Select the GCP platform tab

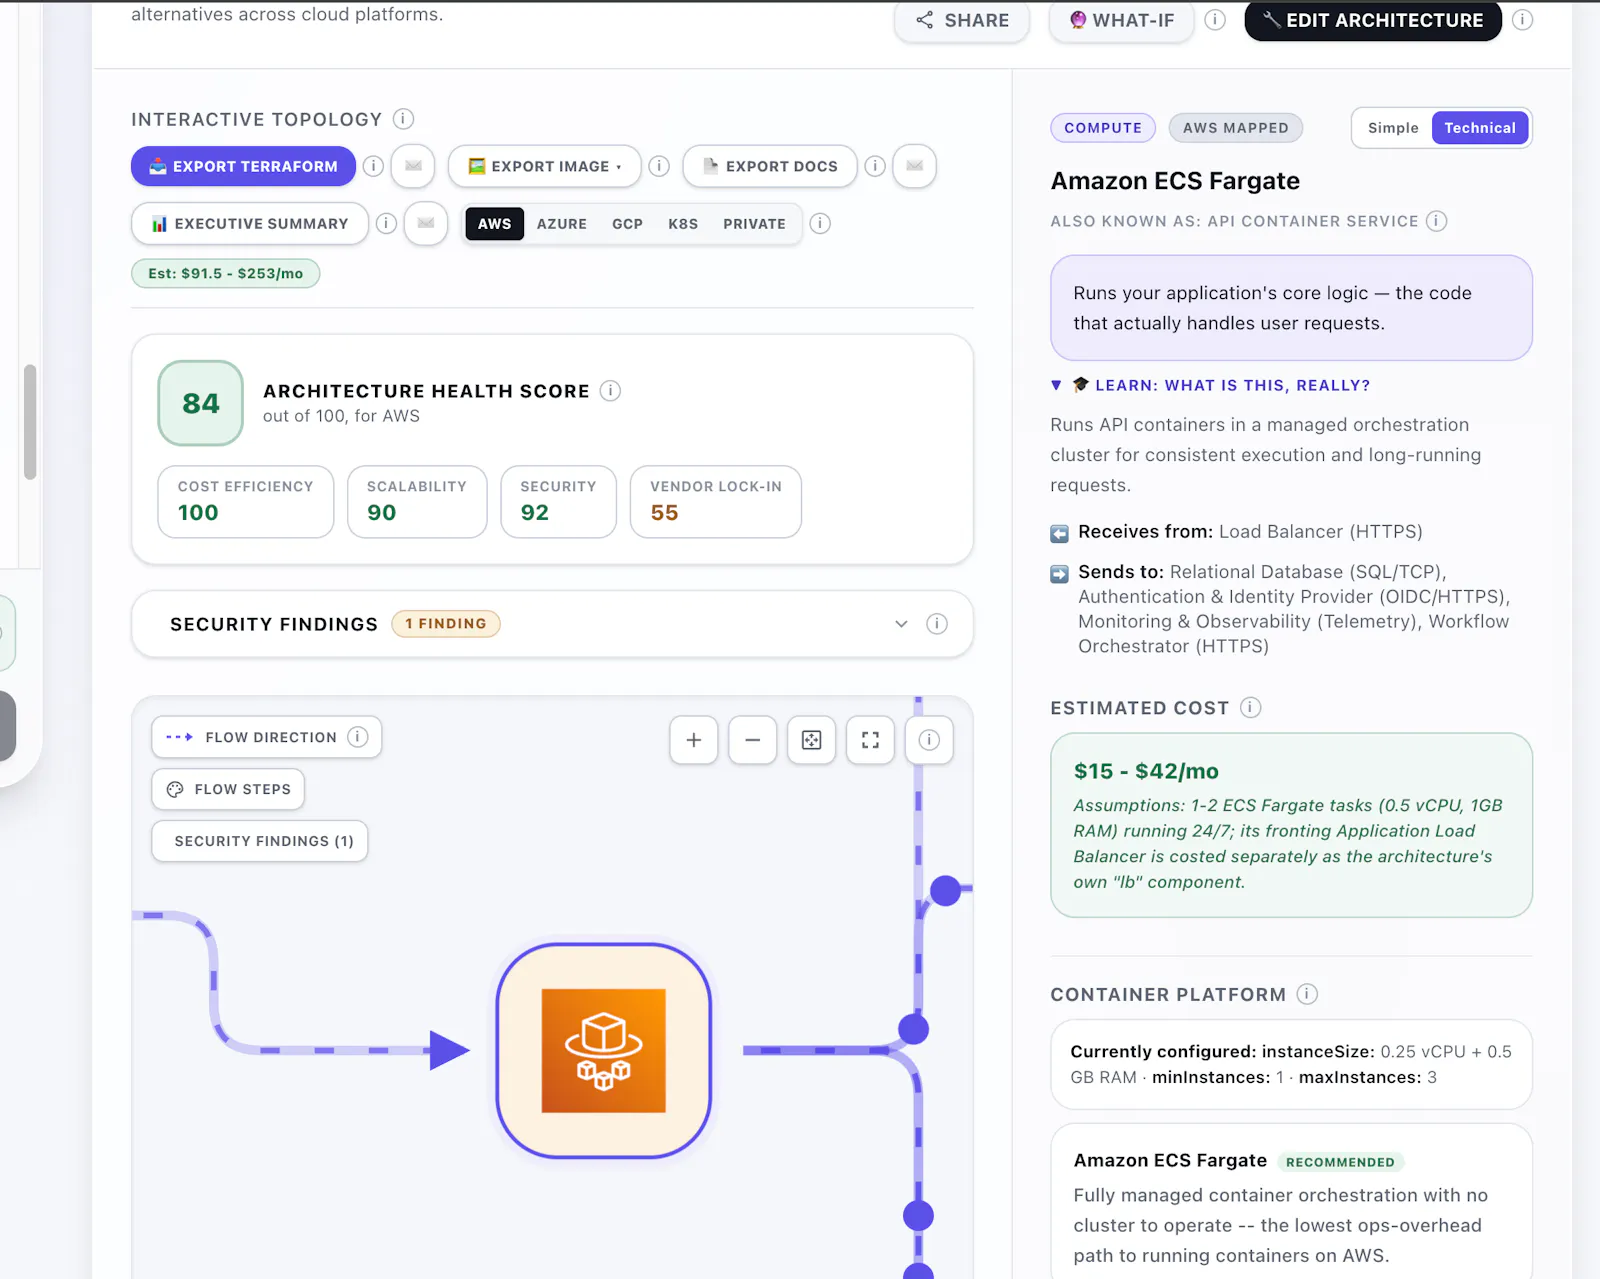coord(628,224)
